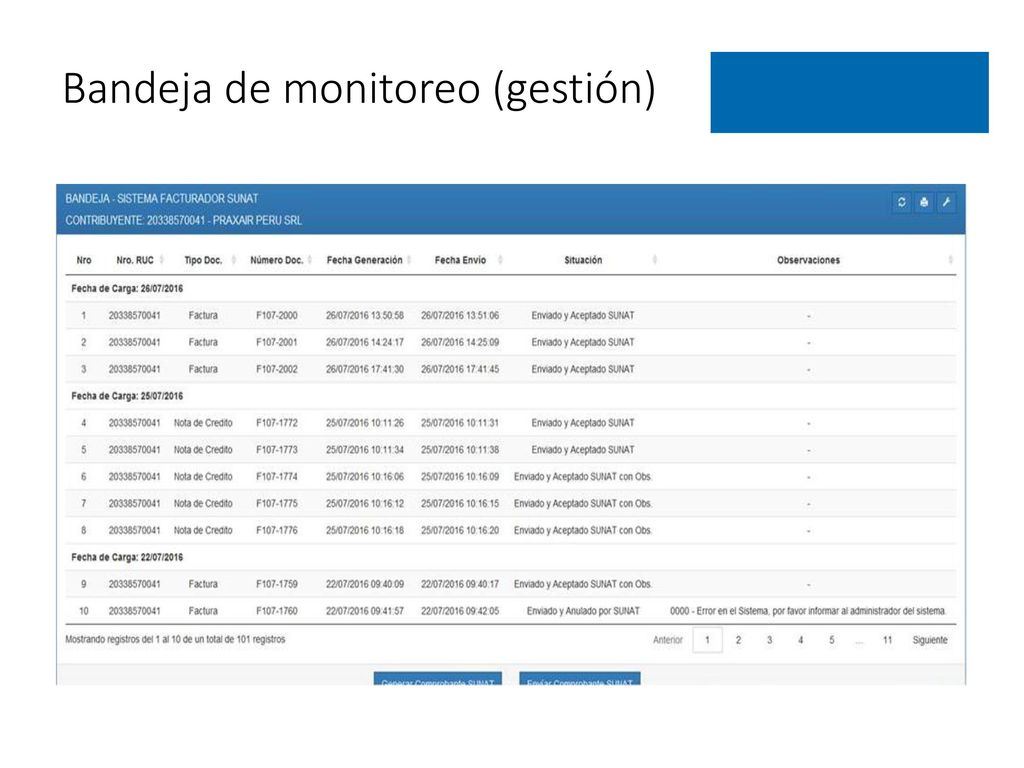Click generation date 25/07/2016 10:16:12
This screenshot has width=1024, height=768.
tap(365, 504)
